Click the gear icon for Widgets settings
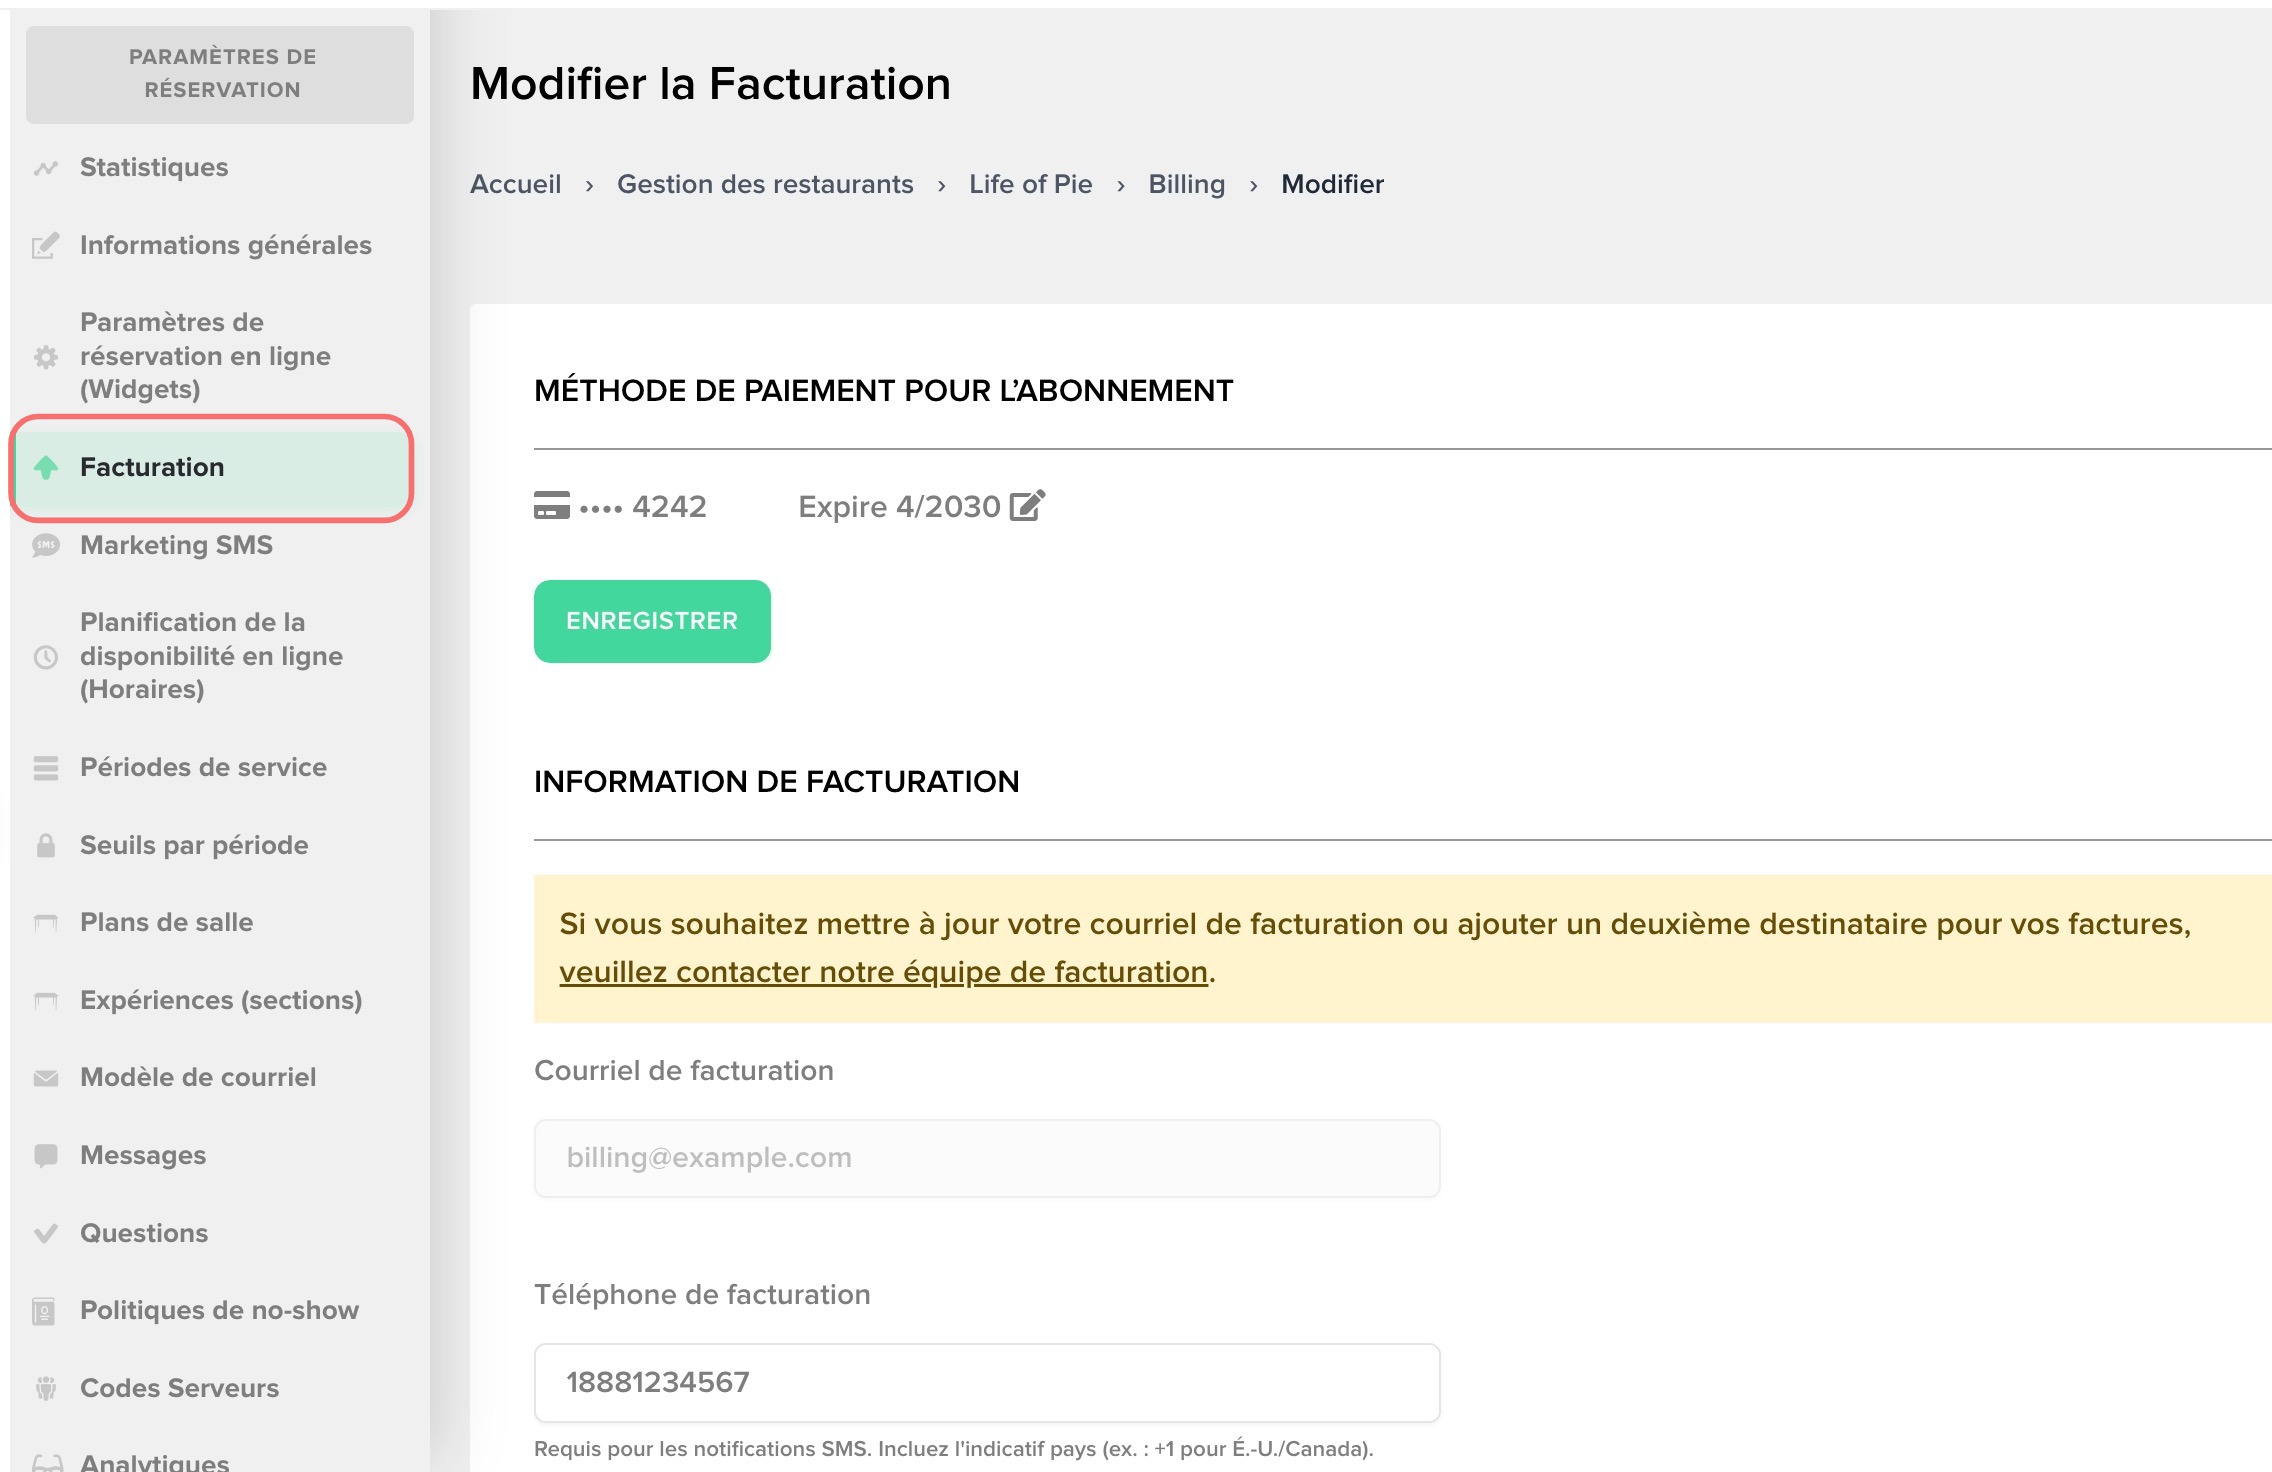2272x1472 pixels. [46, 357]
